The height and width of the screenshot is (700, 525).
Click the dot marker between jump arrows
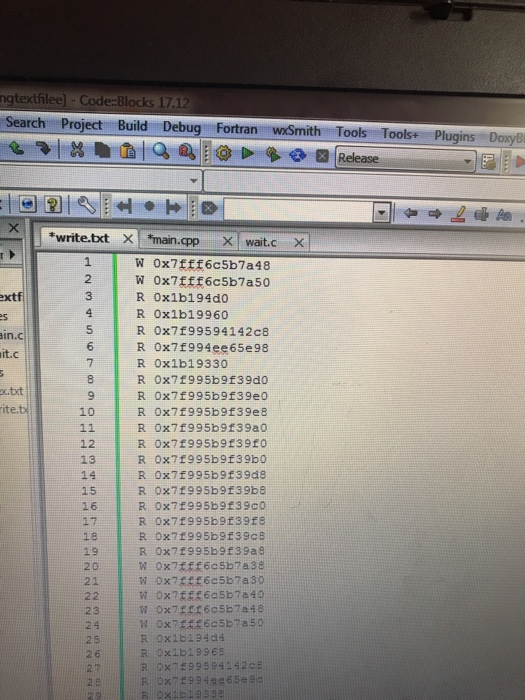150,207
